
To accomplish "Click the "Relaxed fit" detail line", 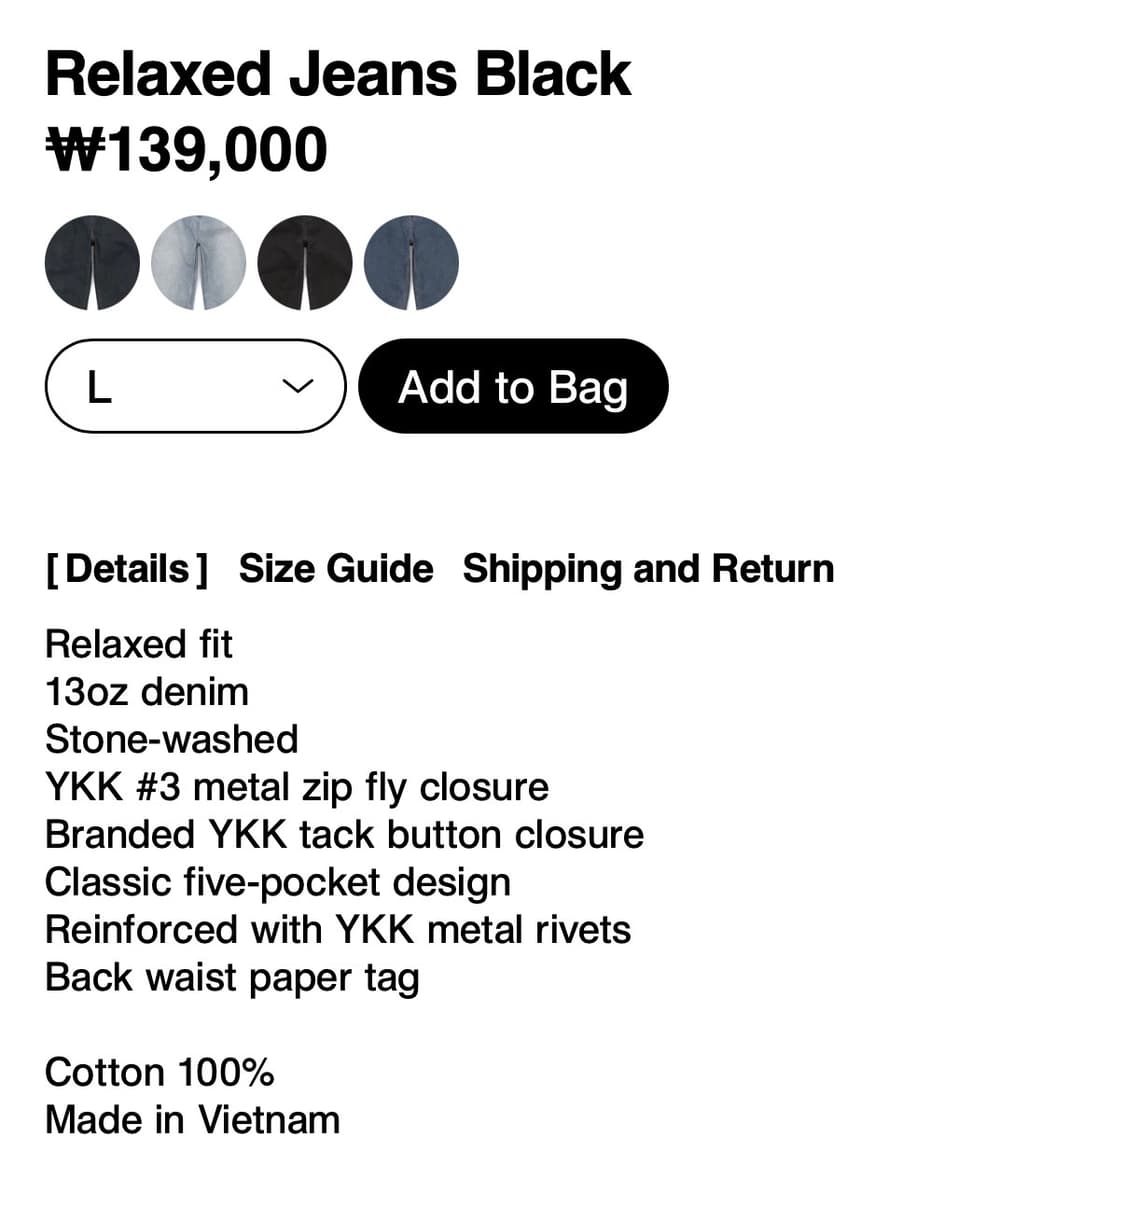I will tap(139, 645).
